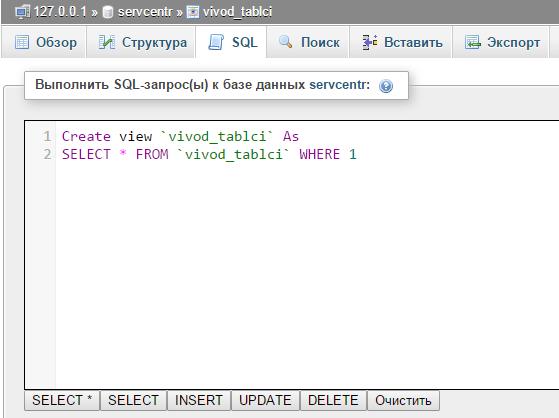This screenshot has height=418, width=559.
Task: Switch to the Экспорт tab
Action: tap(501, 42)
